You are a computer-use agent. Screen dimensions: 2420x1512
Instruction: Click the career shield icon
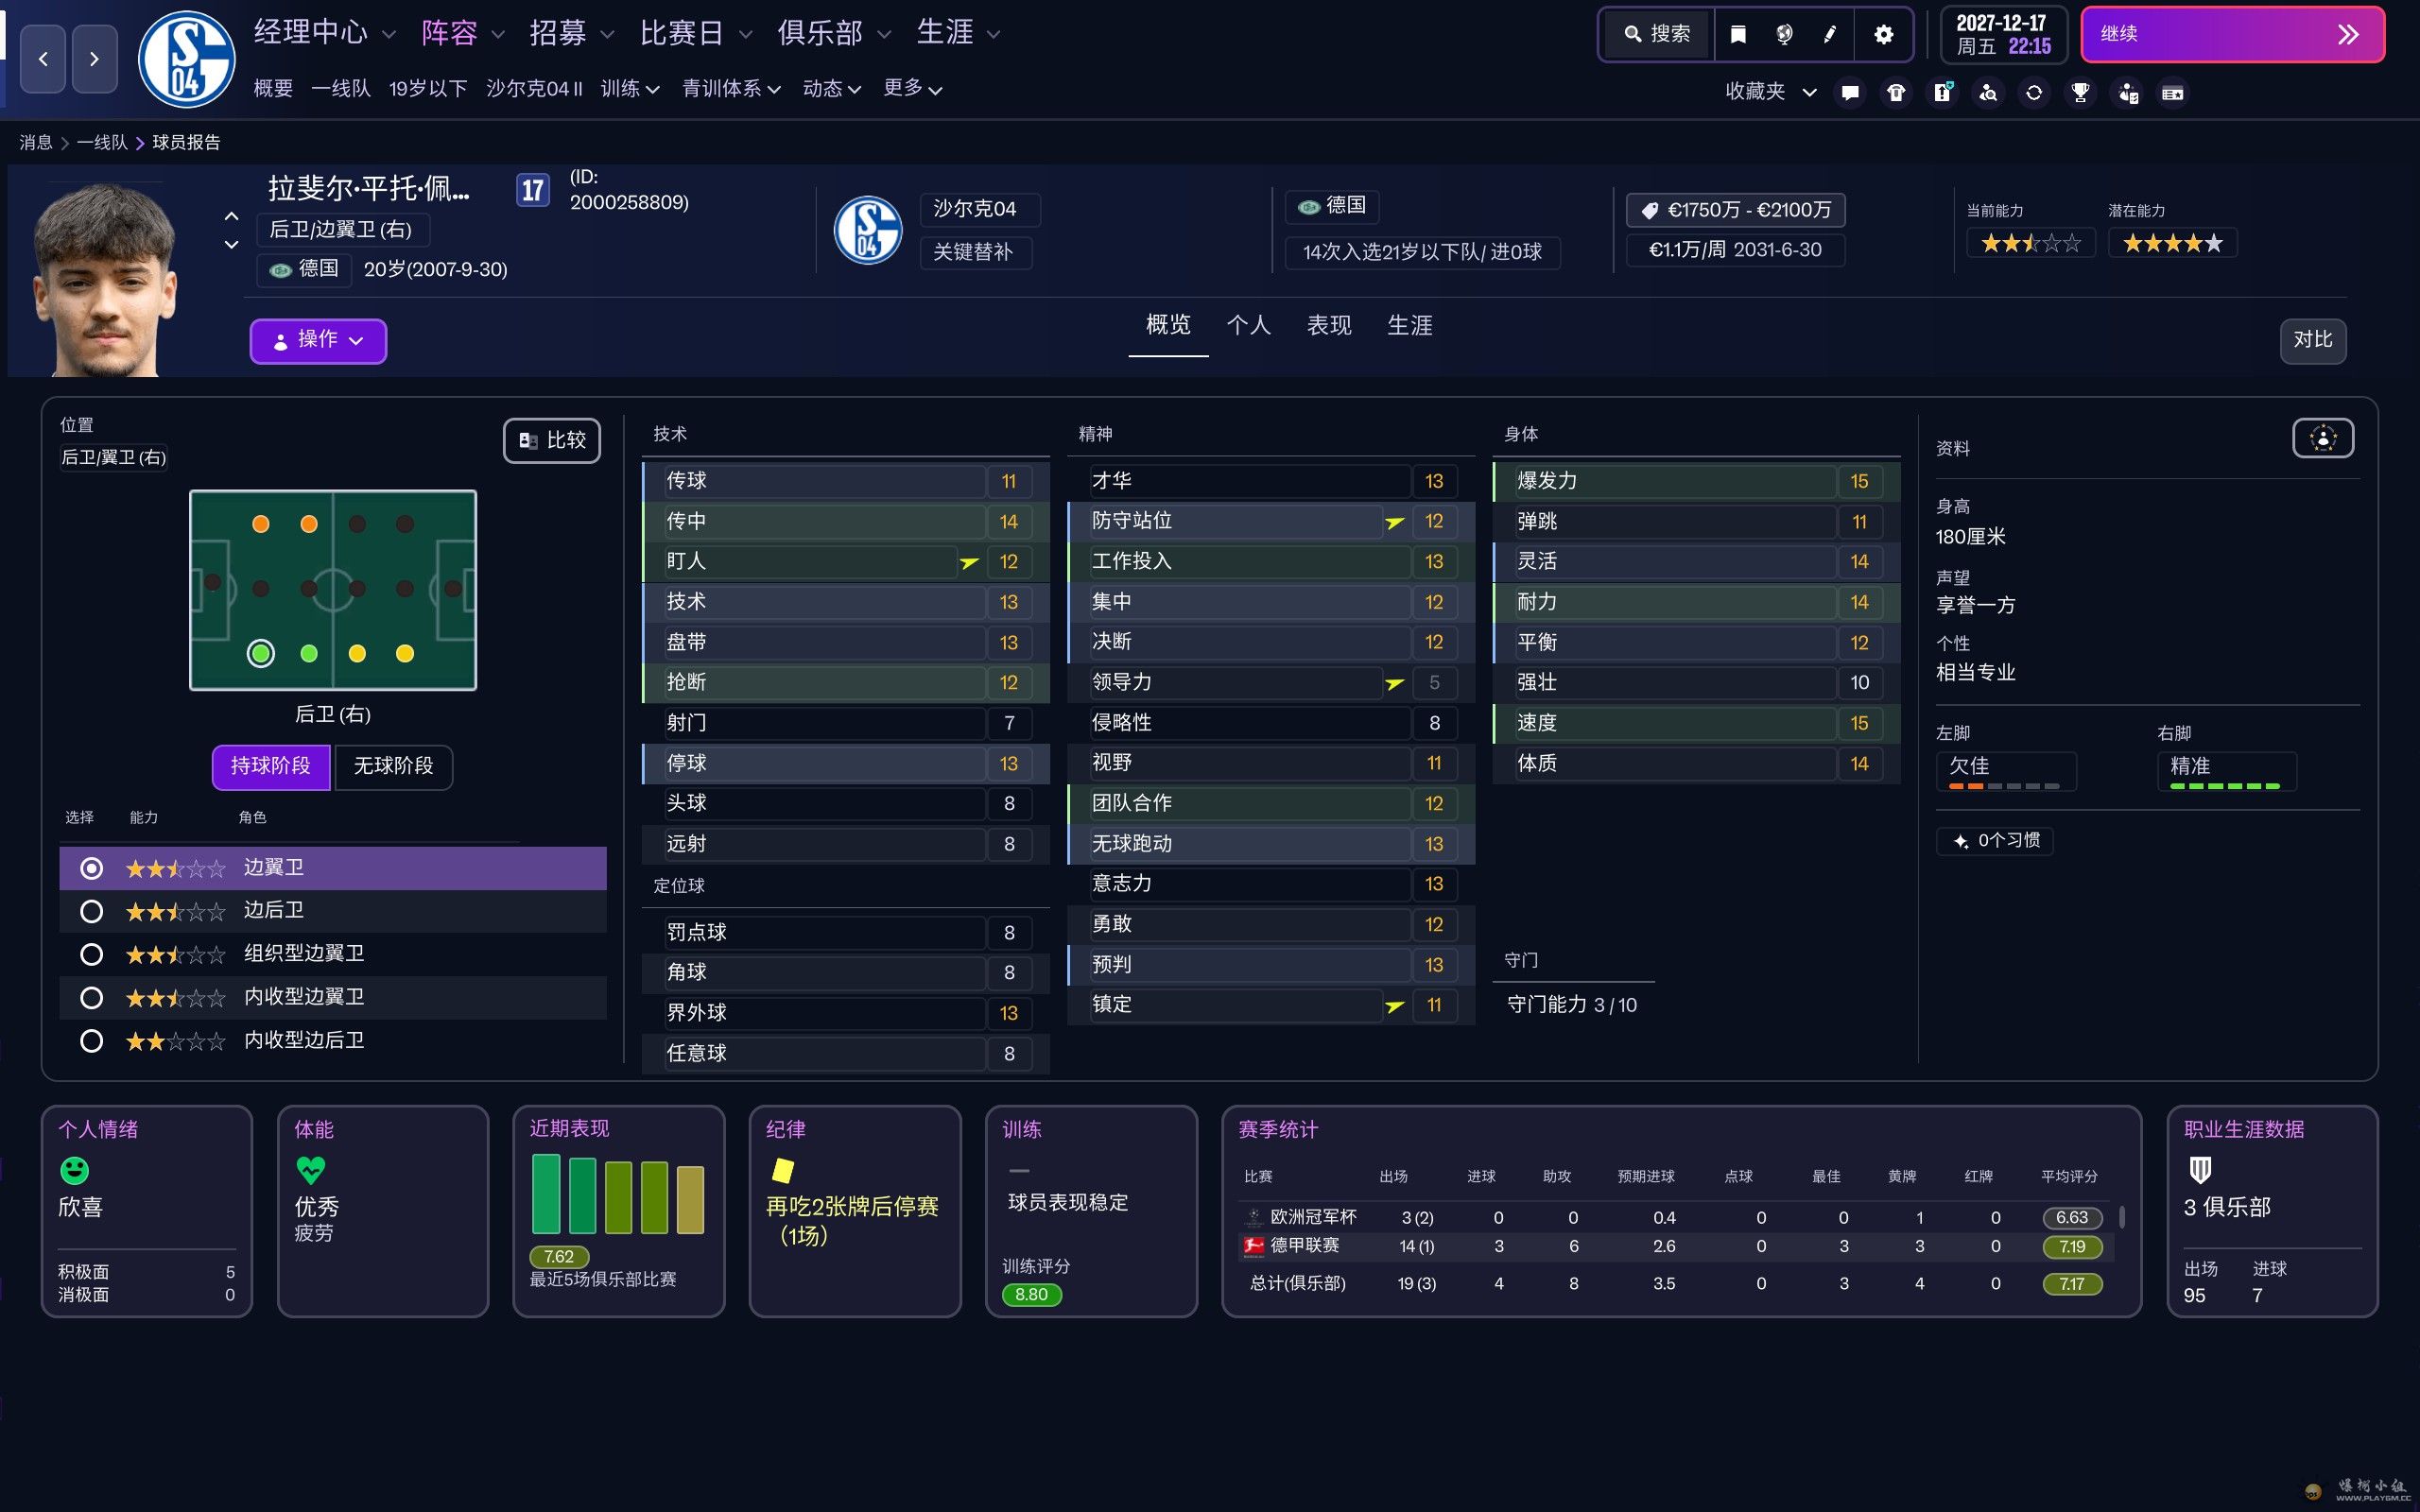pos(2200,1169)
